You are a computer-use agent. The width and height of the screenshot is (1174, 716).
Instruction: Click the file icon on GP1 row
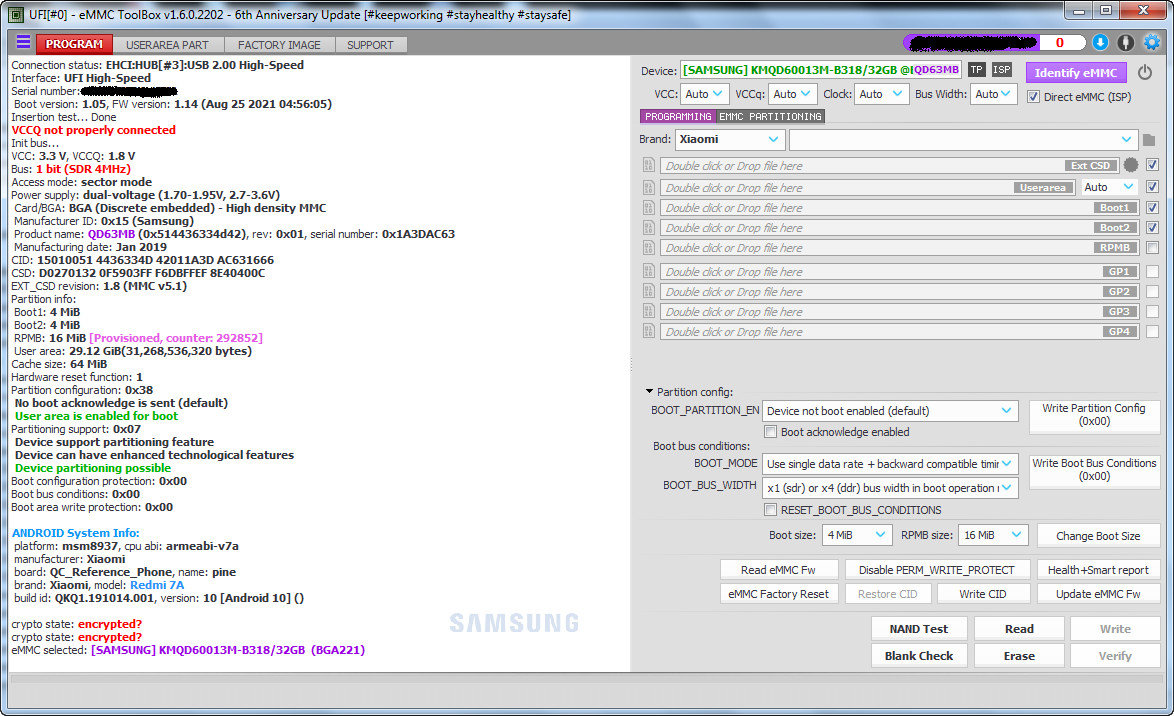[x=648, y=271]
